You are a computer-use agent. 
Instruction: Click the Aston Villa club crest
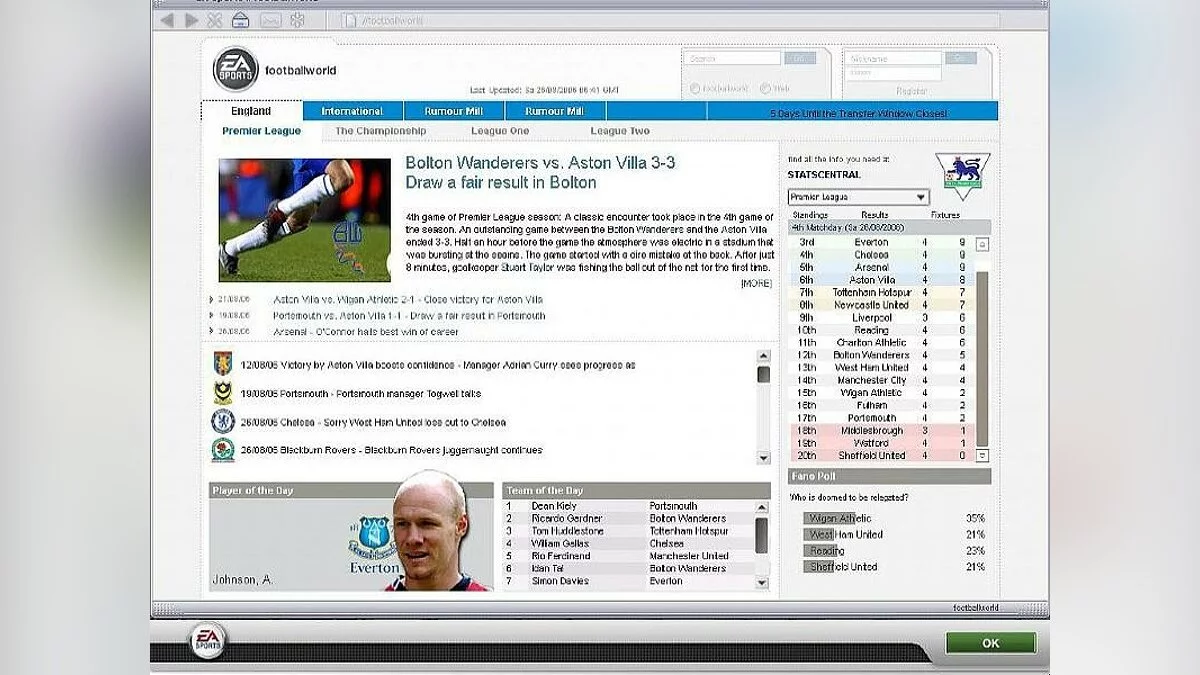(222, 364)
